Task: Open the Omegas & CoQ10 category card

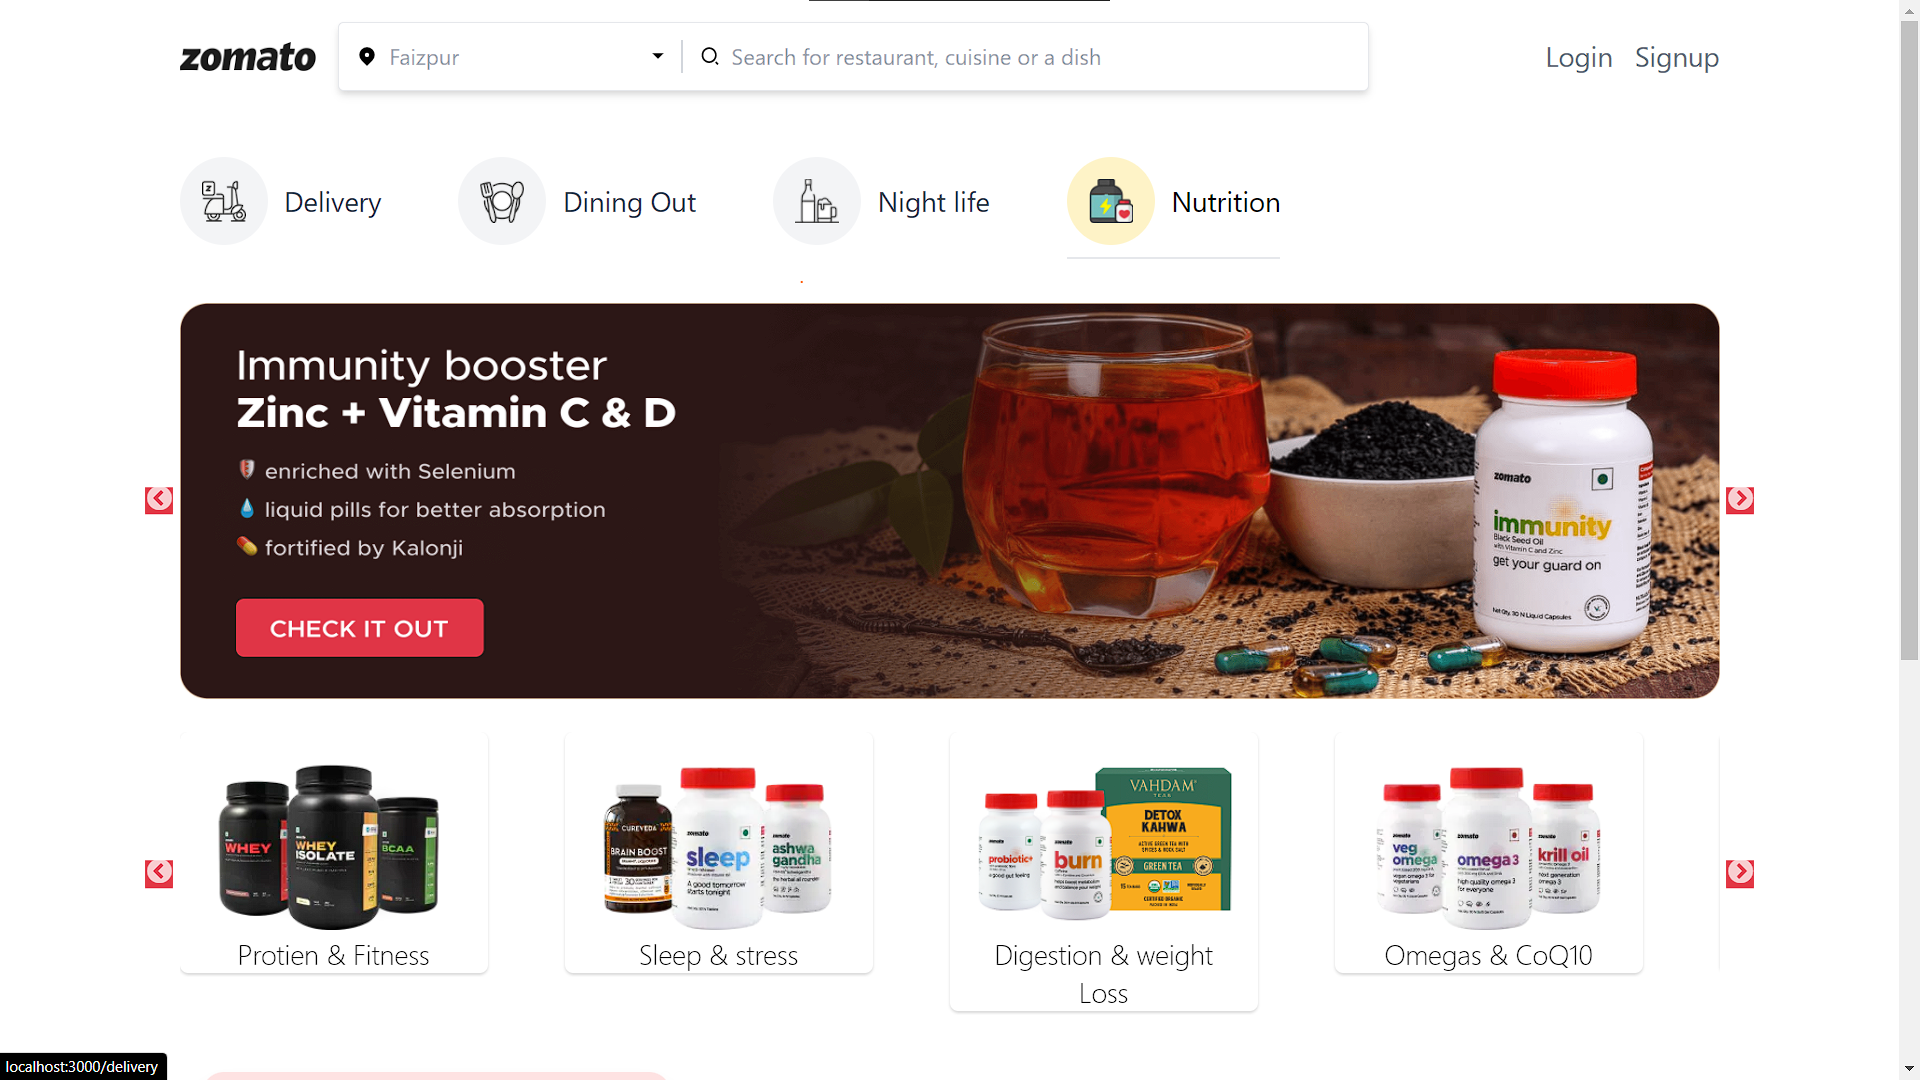Action: [x=1489, y=853]
